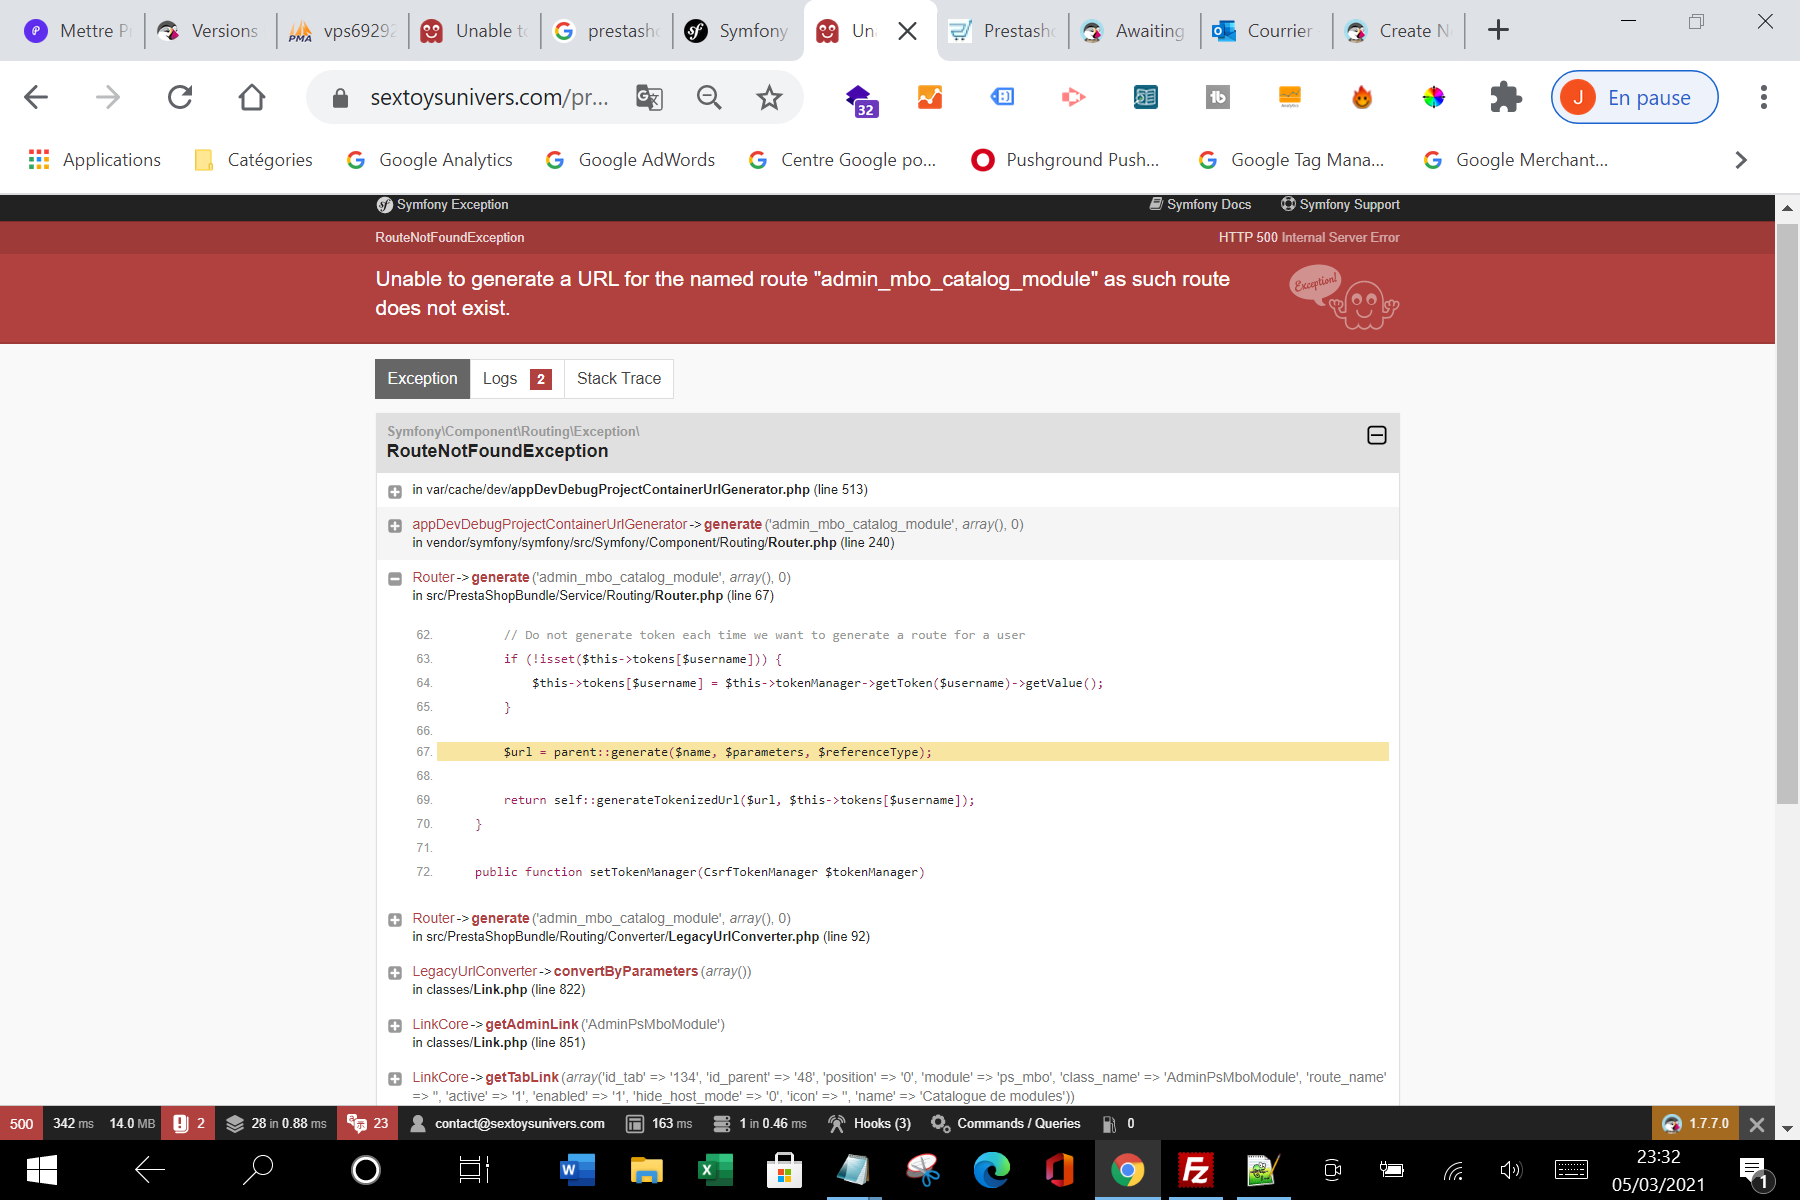Click the En pause profile button

[x=1634, y=97]
